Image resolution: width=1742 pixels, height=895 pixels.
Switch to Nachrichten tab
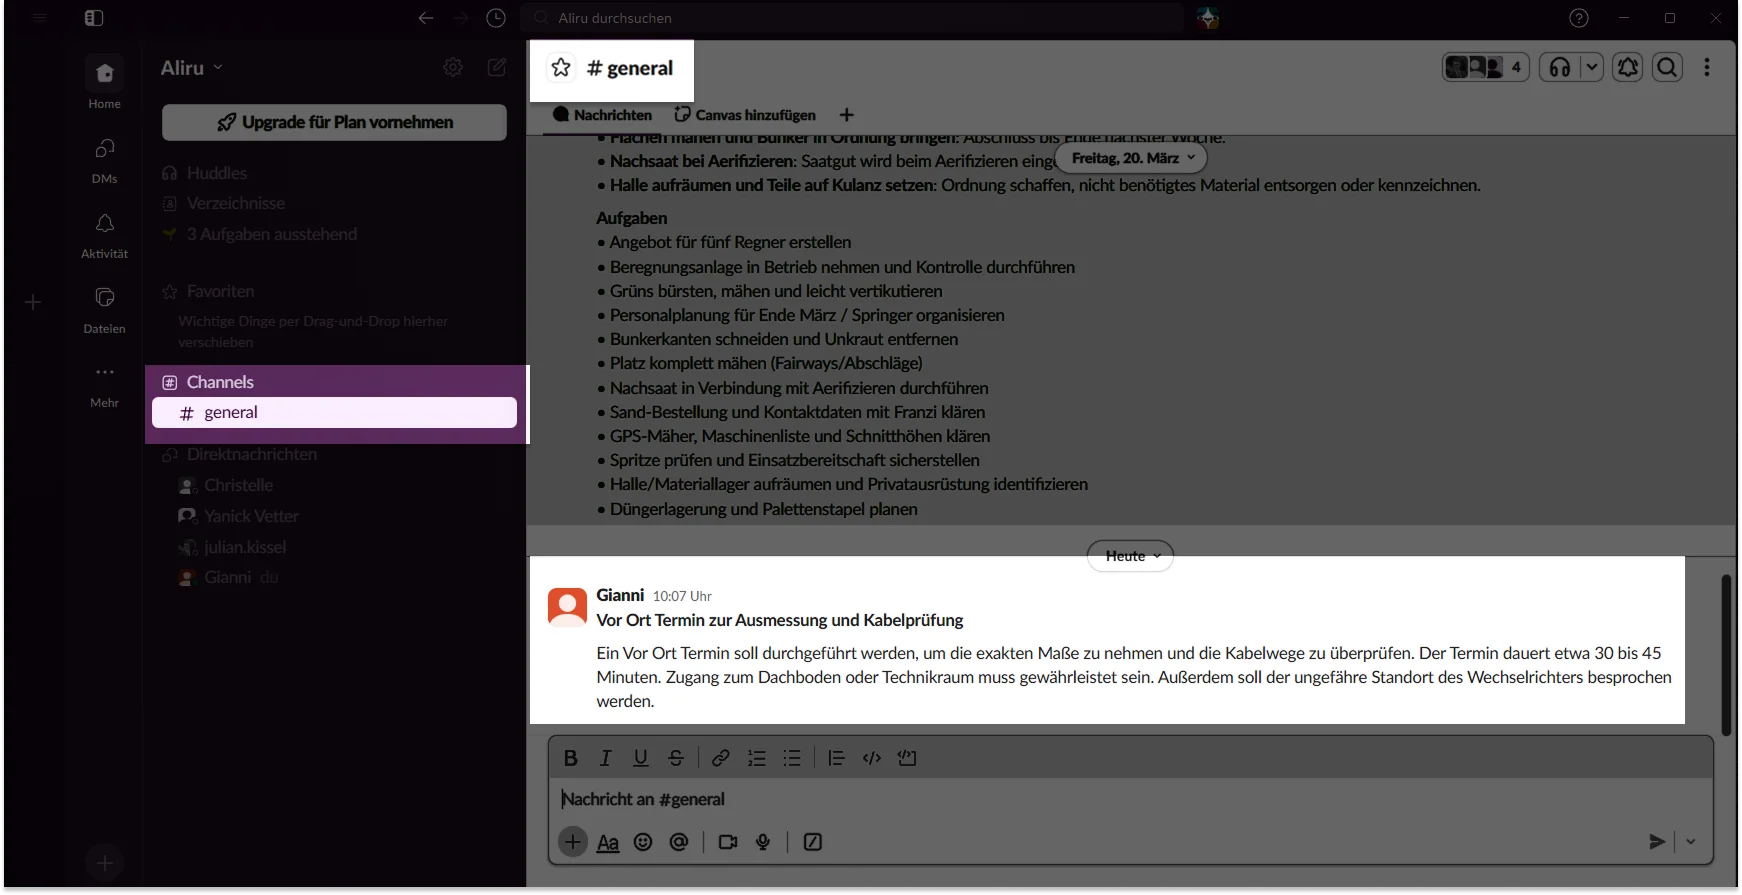click(602, 115)
